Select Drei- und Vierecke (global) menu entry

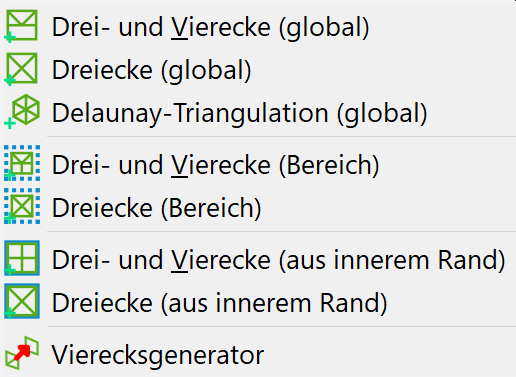pyautogui.click(x=258, y=27)
